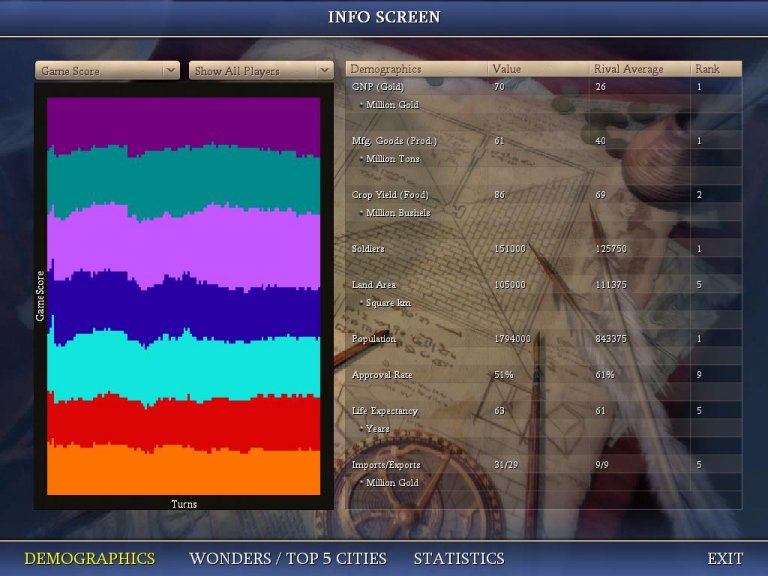
Task: Select the Imports/Exports row label
Action: [x=386, y=465]
